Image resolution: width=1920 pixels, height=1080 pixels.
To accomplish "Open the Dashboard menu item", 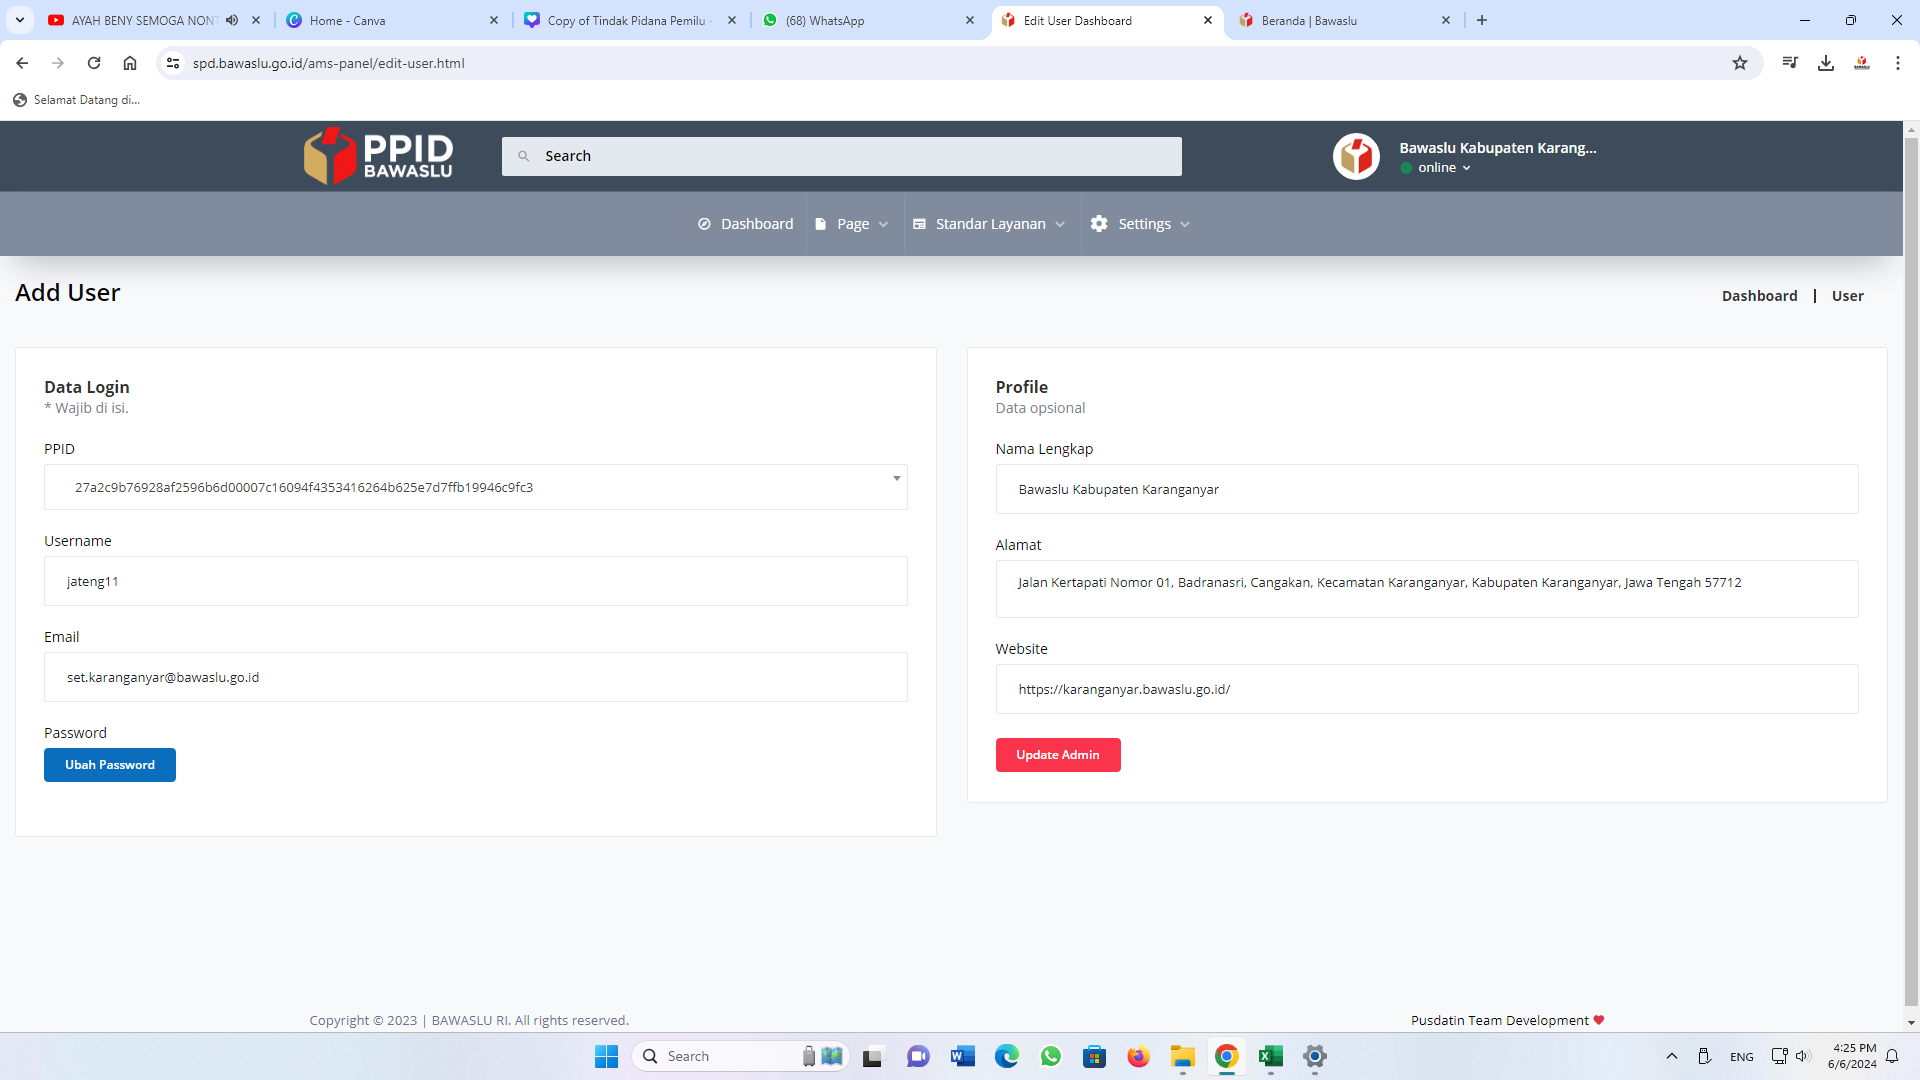I will point(745,224).
